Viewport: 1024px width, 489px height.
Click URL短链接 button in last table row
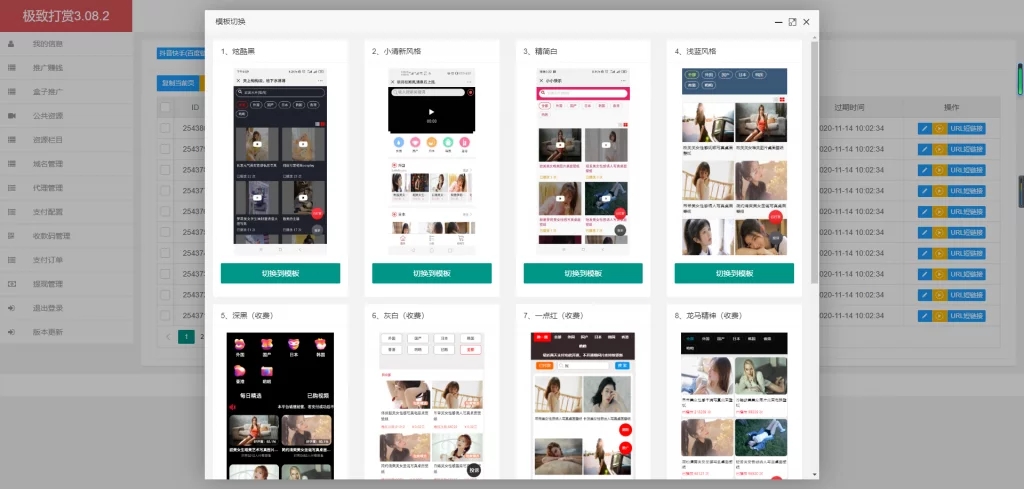tap(967, 316)
